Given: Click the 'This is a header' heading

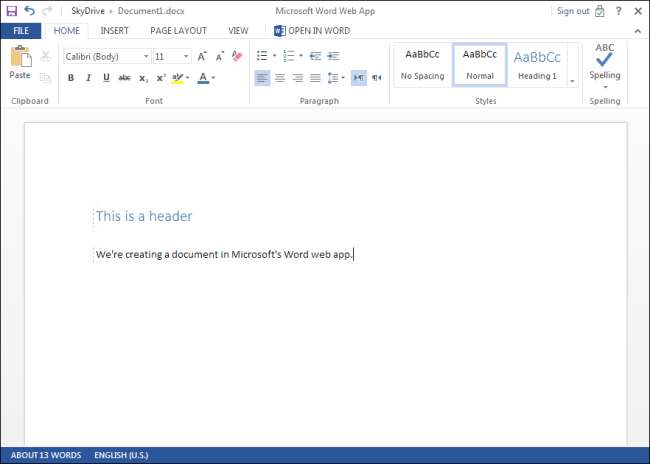Looking at the screenshot, I should coord(144,216).
